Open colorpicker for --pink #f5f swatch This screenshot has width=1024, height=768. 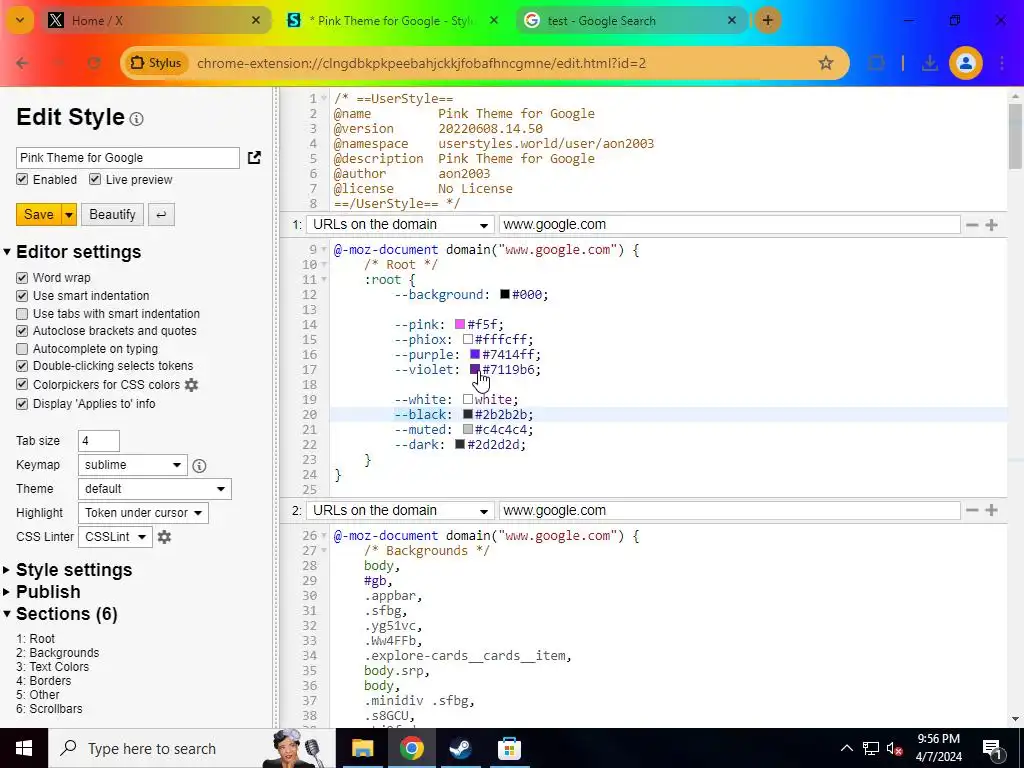[460, 325]
